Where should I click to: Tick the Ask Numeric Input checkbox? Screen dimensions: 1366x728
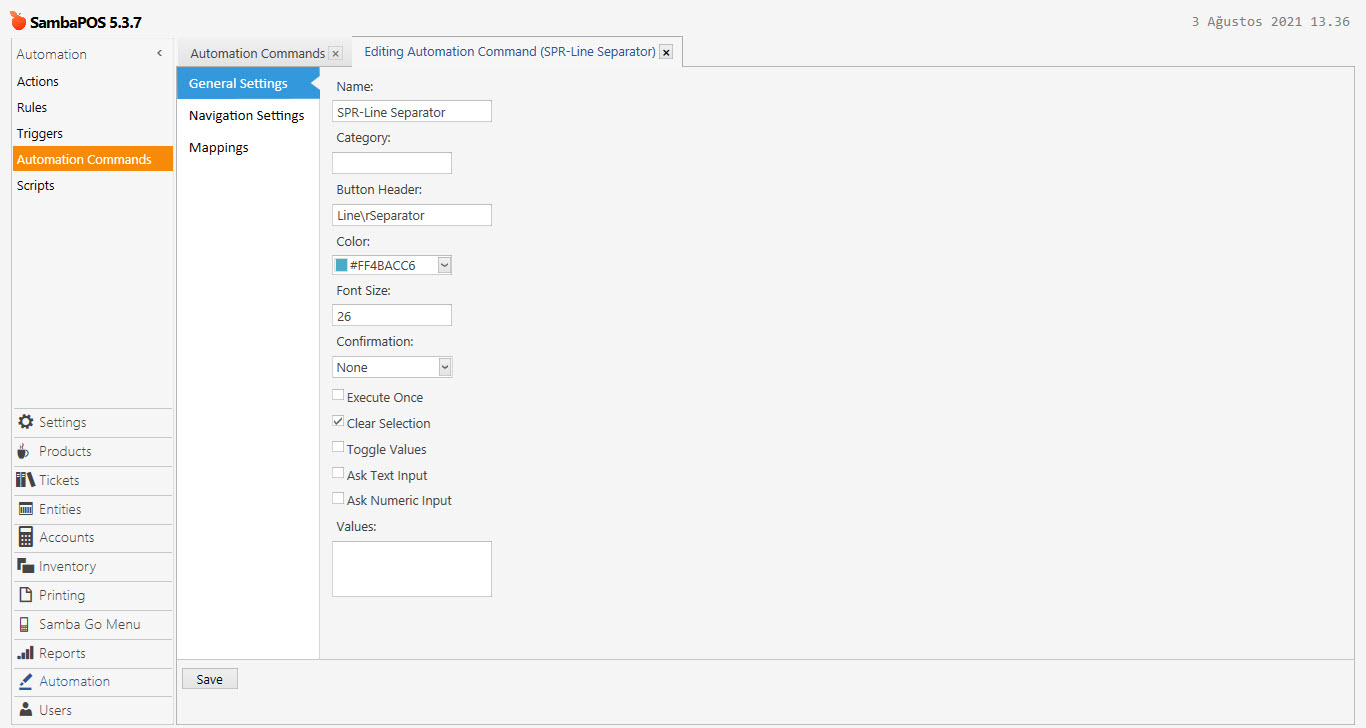pyautogui.click(x=338, y=499)
